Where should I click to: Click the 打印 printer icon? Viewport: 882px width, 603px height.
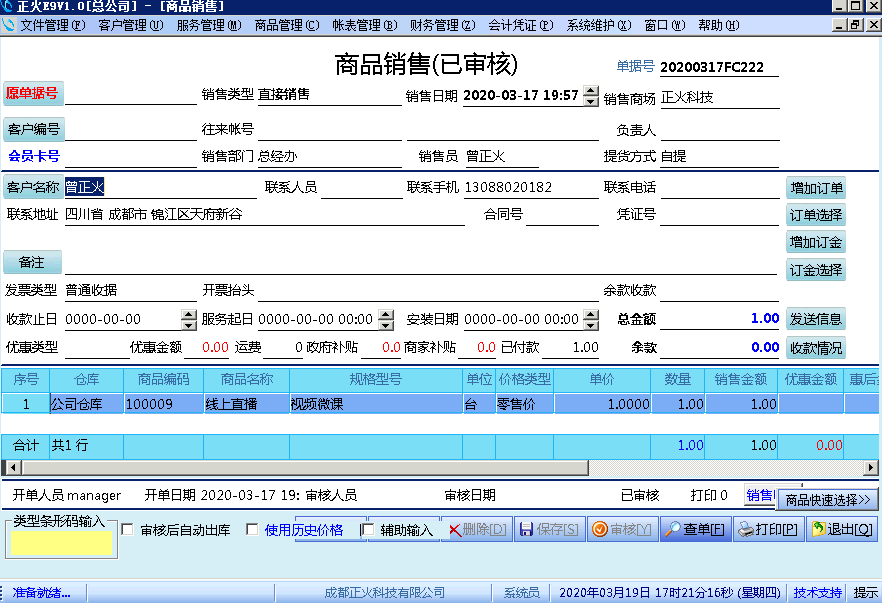pos(747,529)
